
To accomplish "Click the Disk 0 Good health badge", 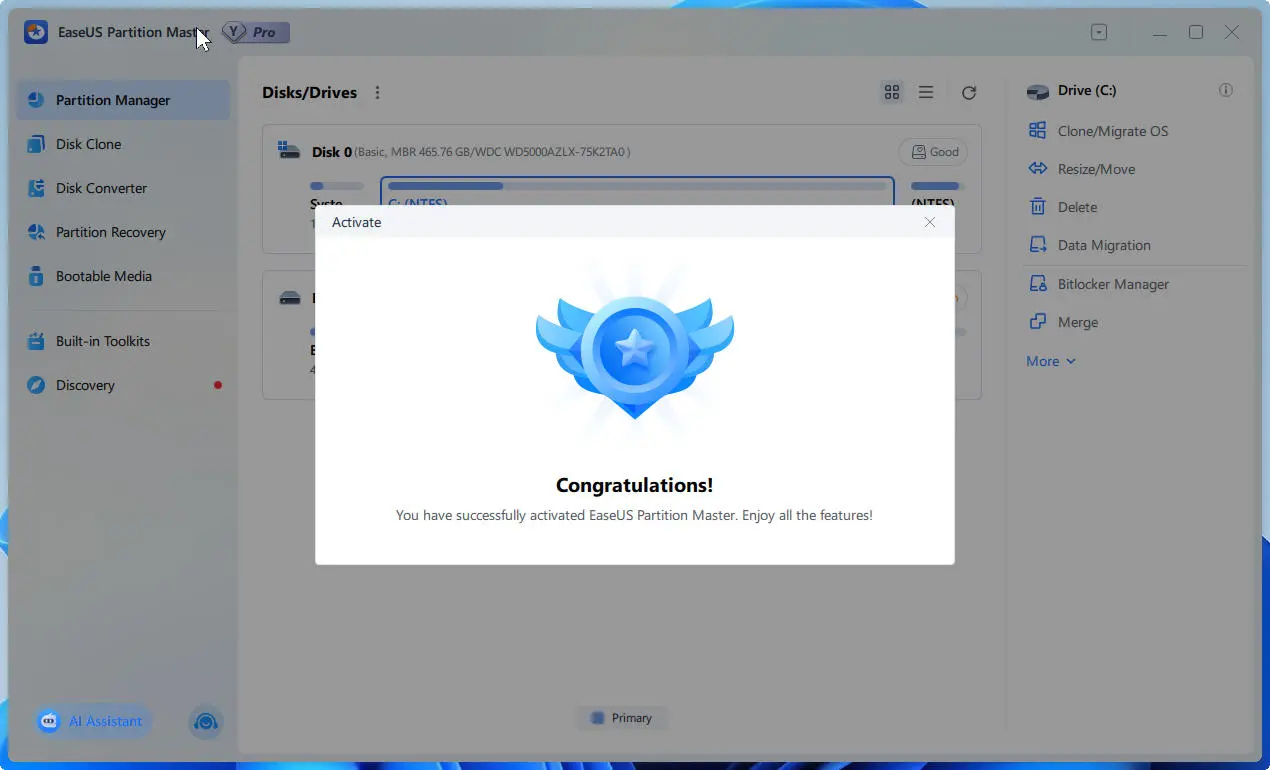I will pos(932,152).
